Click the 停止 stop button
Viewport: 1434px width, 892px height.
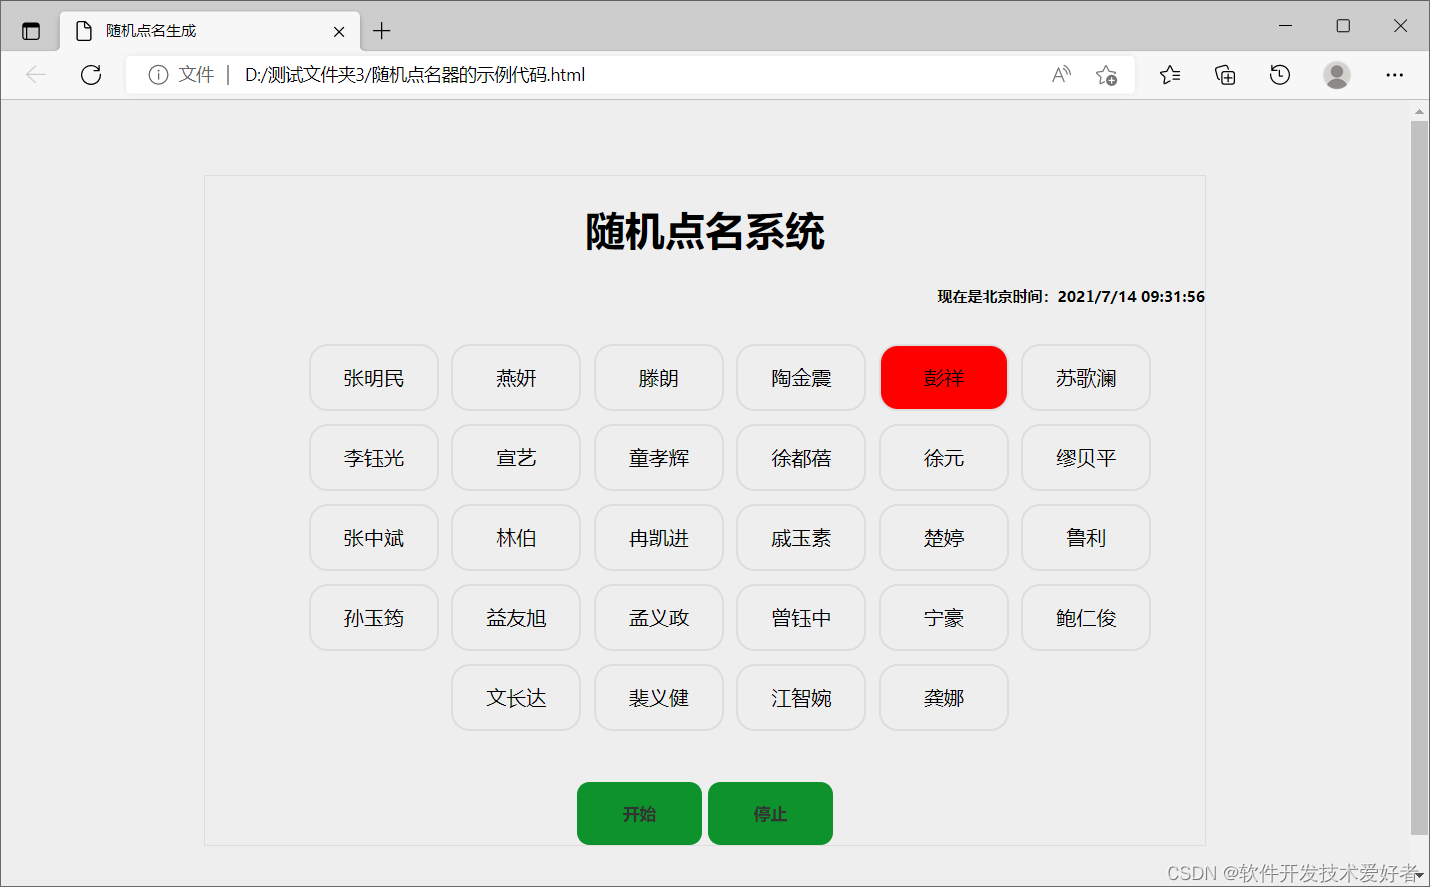[x=770, y=813]
